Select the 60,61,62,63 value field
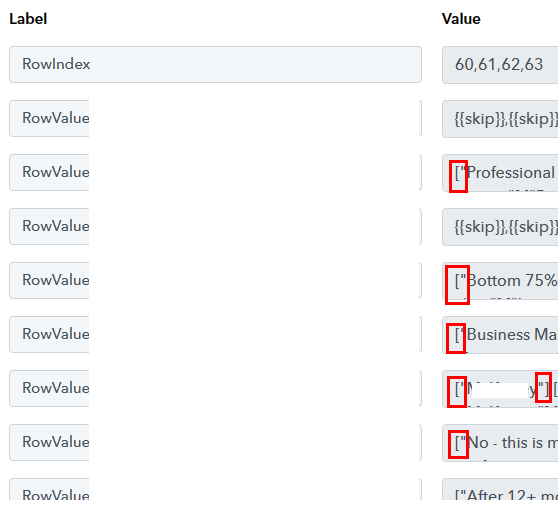This screenshot has height=509, width=558. pyautogui.click(x=500, y=65)
